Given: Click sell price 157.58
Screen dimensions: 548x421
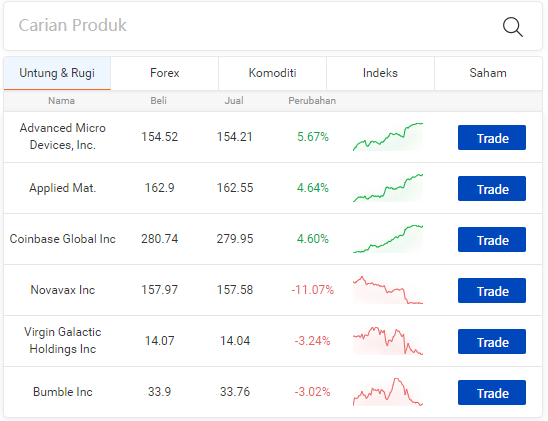Looking at the screenshot, I should (235, 290).
